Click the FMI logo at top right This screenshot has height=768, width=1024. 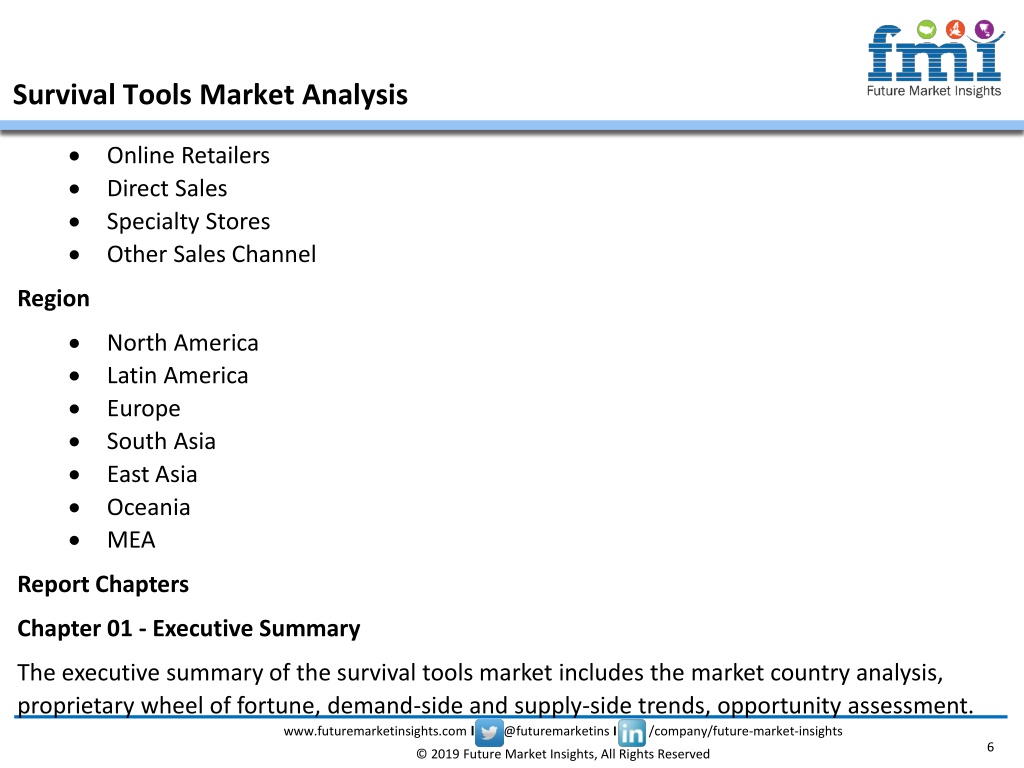pyautogui.click(x=935, y=59)
